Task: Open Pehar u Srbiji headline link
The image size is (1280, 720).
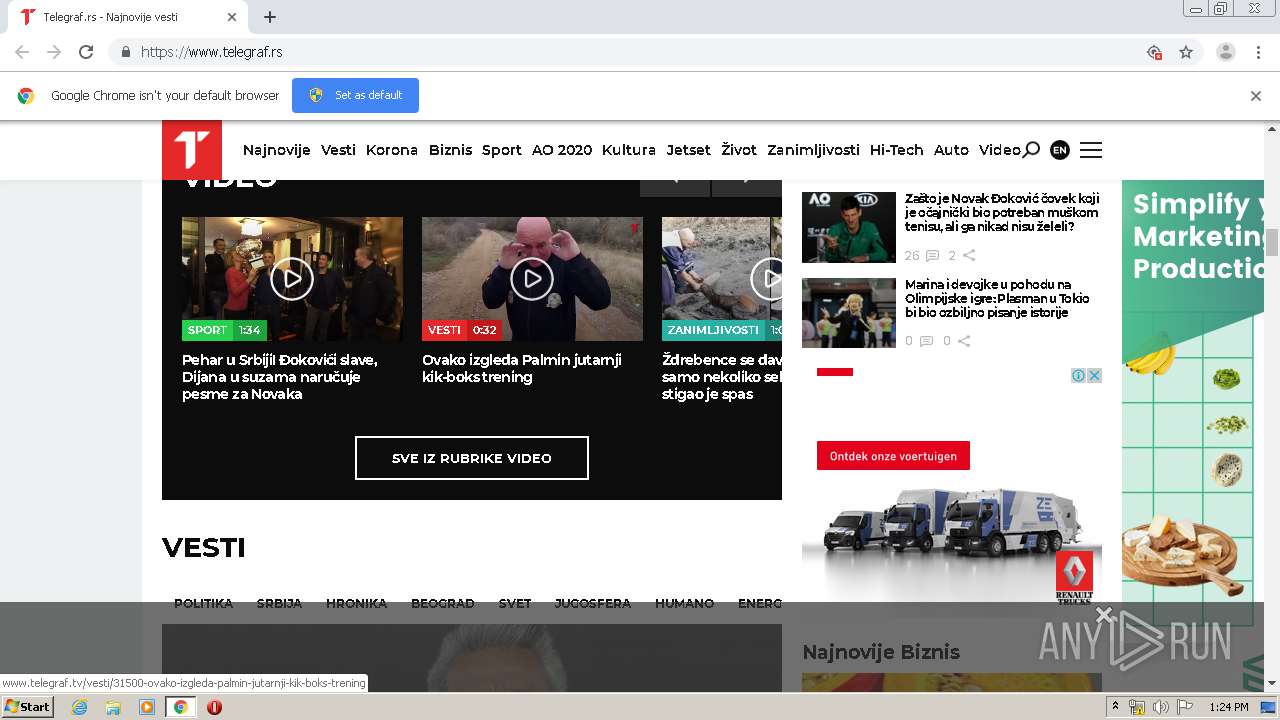Action: [x=280, y=377]
